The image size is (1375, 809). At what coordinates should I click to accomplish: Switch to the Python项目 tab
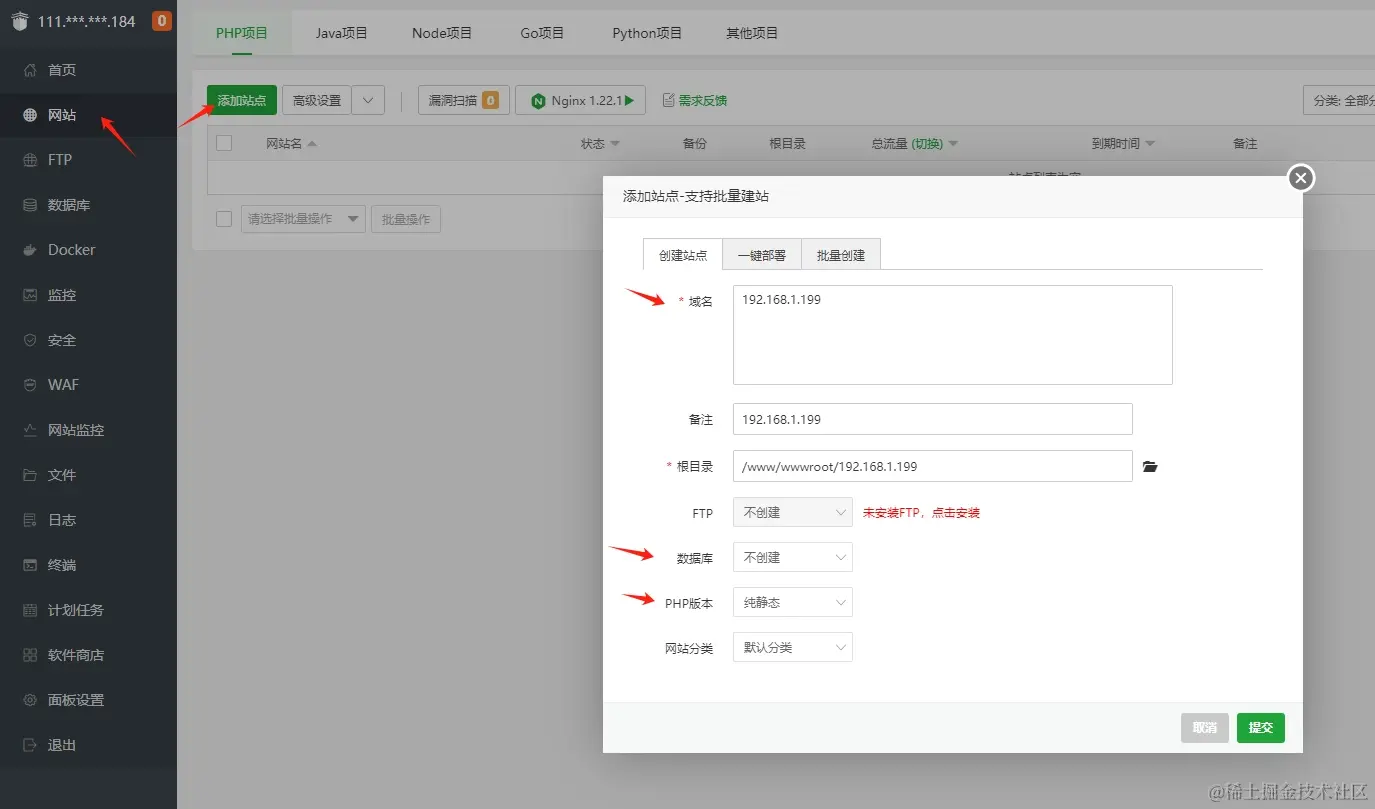tap(647, 33)
